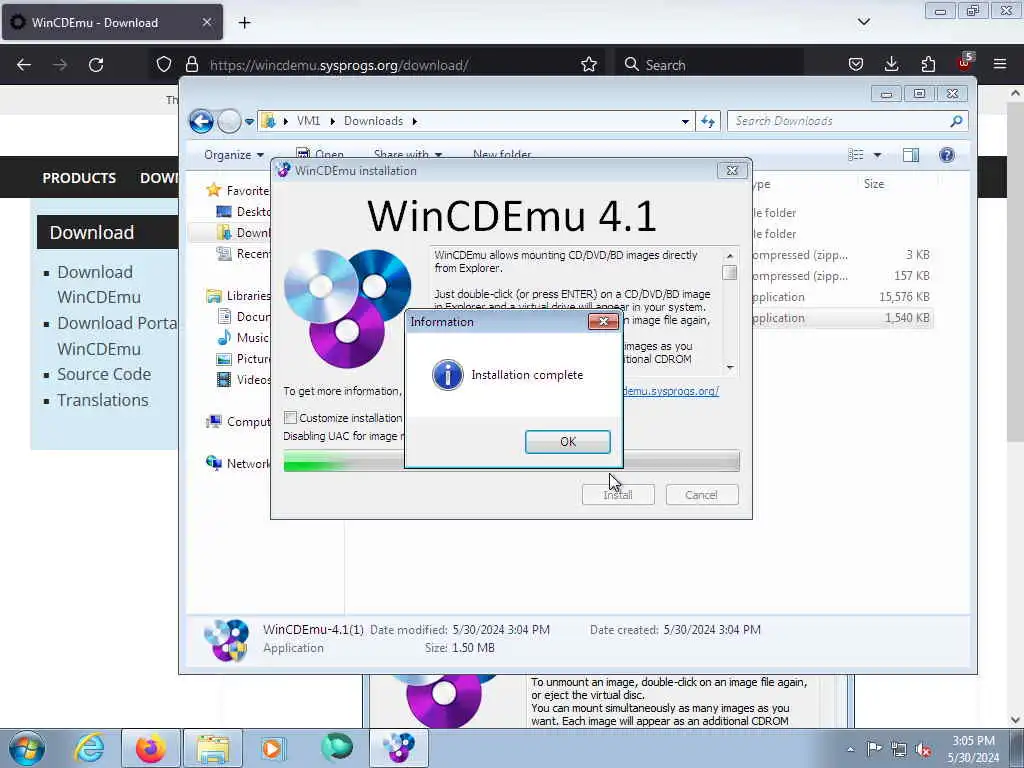Click the Firefox back arrow
This screenshot has width=1024, height=768.
pos(24,65)
